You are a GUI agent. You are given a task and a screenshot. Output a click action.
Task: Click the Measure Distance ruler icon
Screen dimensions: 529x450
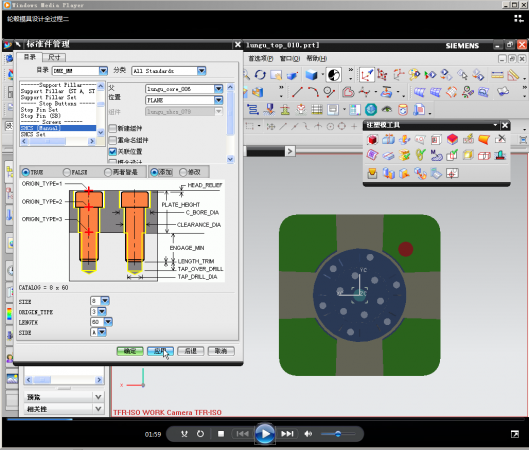coord(497,75)
